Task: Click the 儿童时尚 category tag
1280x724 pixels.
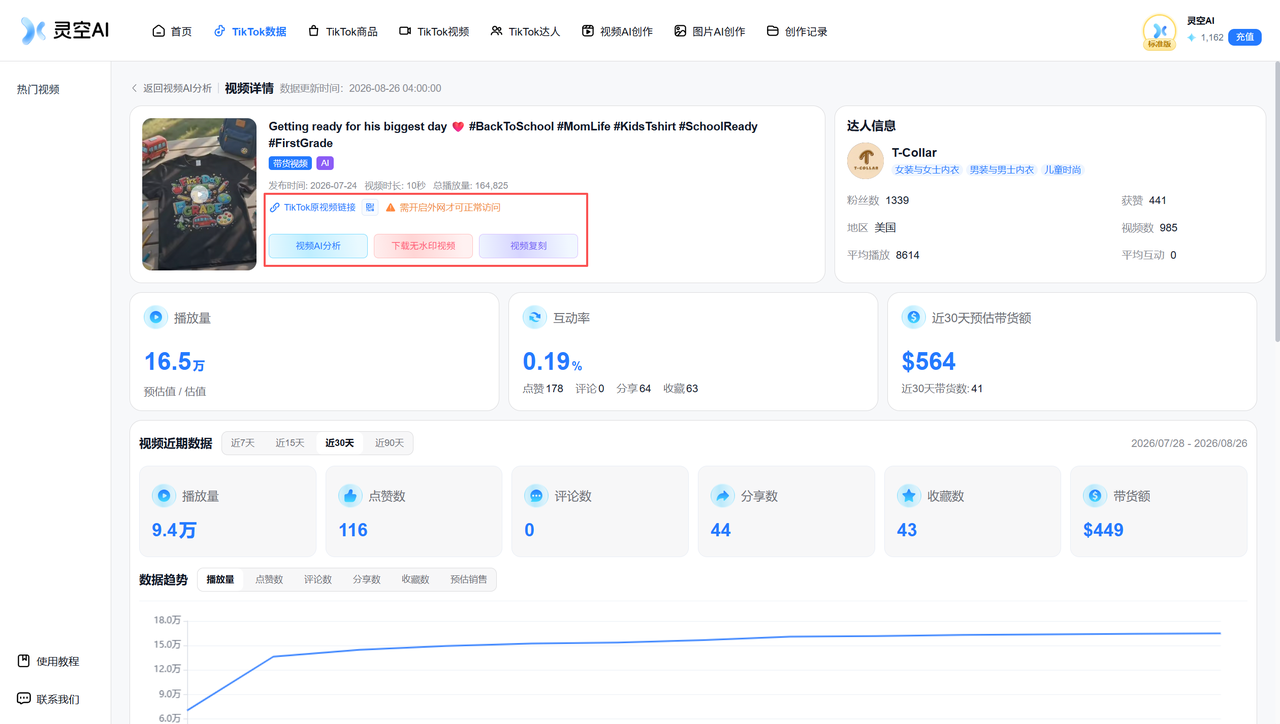Action: coord(1062,170)
